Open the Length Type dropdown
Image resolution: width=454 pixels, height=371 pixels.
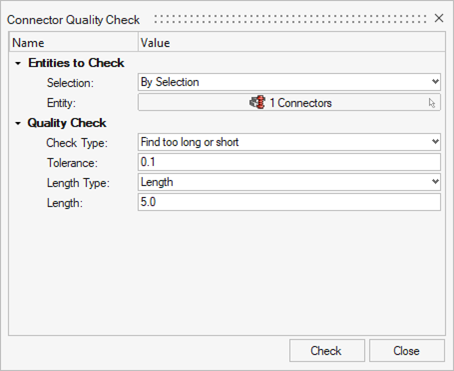pyautogui.click(x=289, y=182)
